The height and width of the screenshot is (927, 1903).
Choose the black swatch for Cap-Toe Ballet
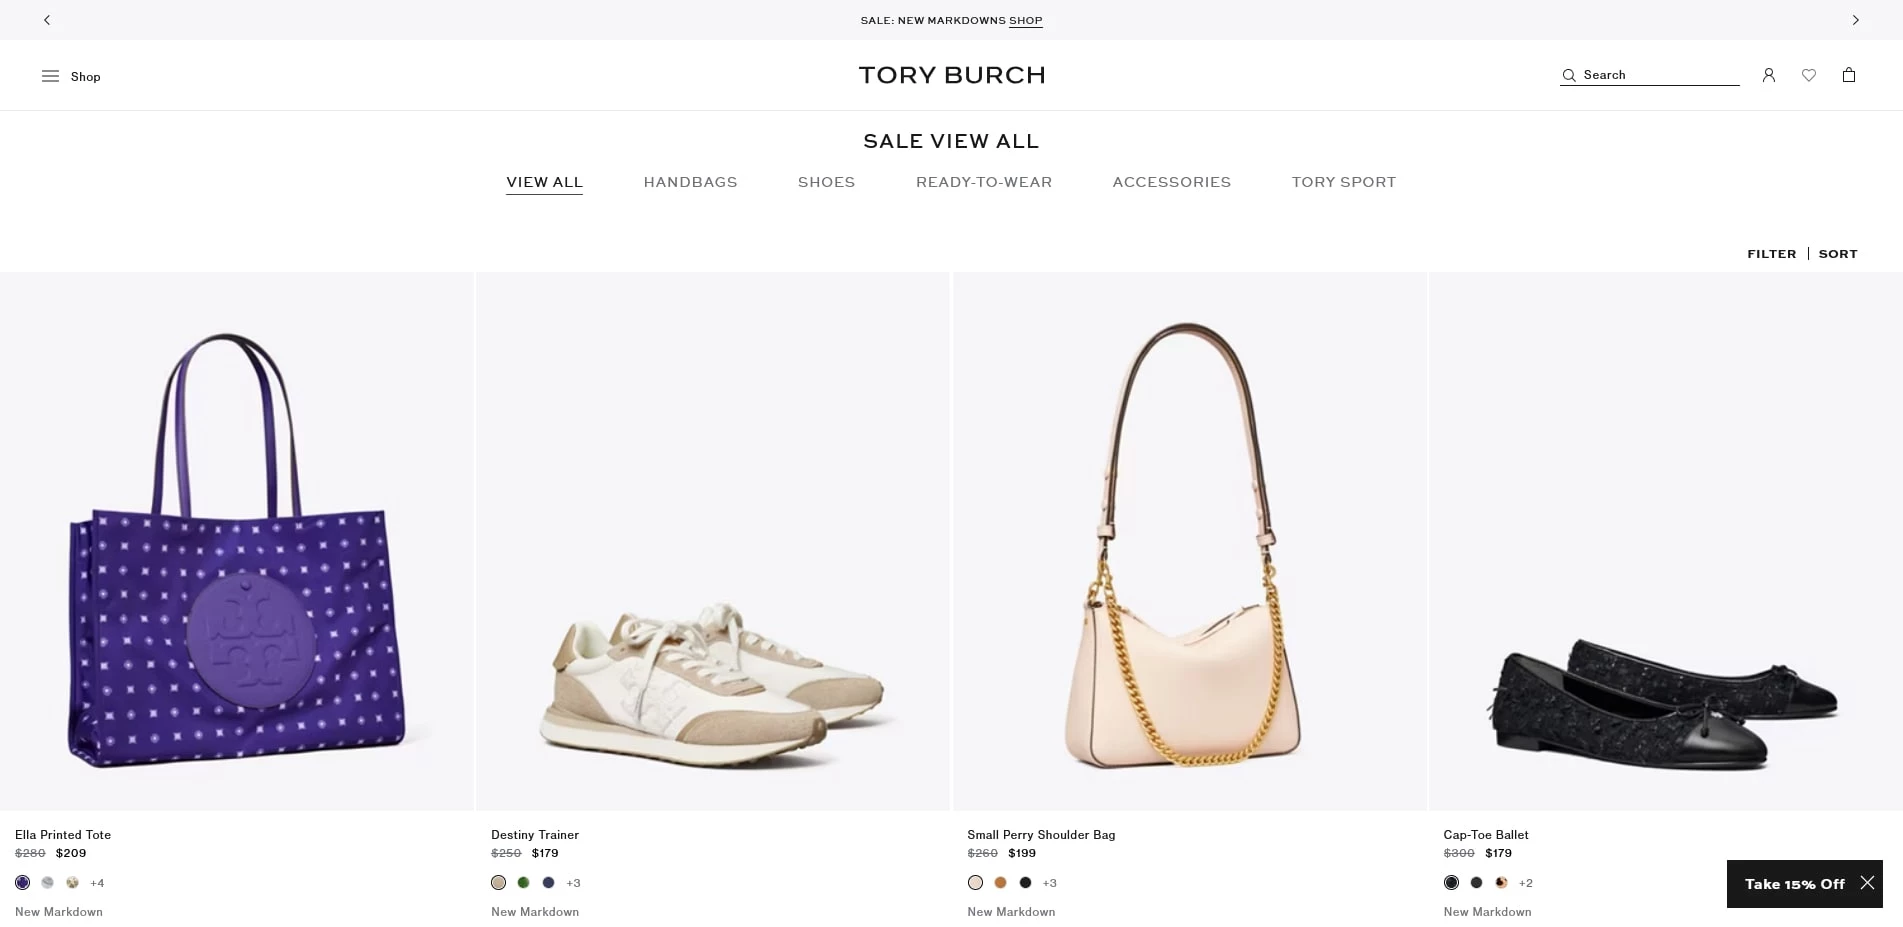(1451, 883)
